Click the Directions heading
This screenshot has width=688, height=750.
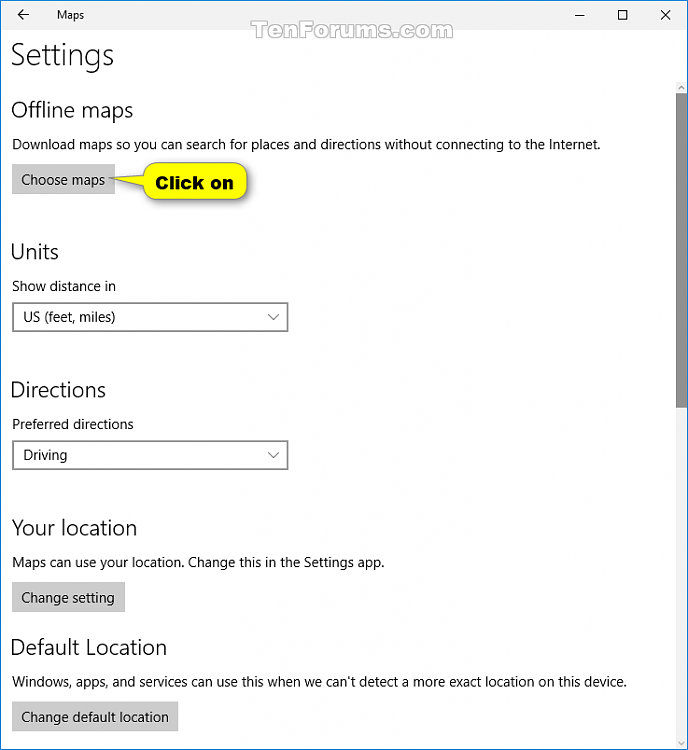tap(58, 390)
